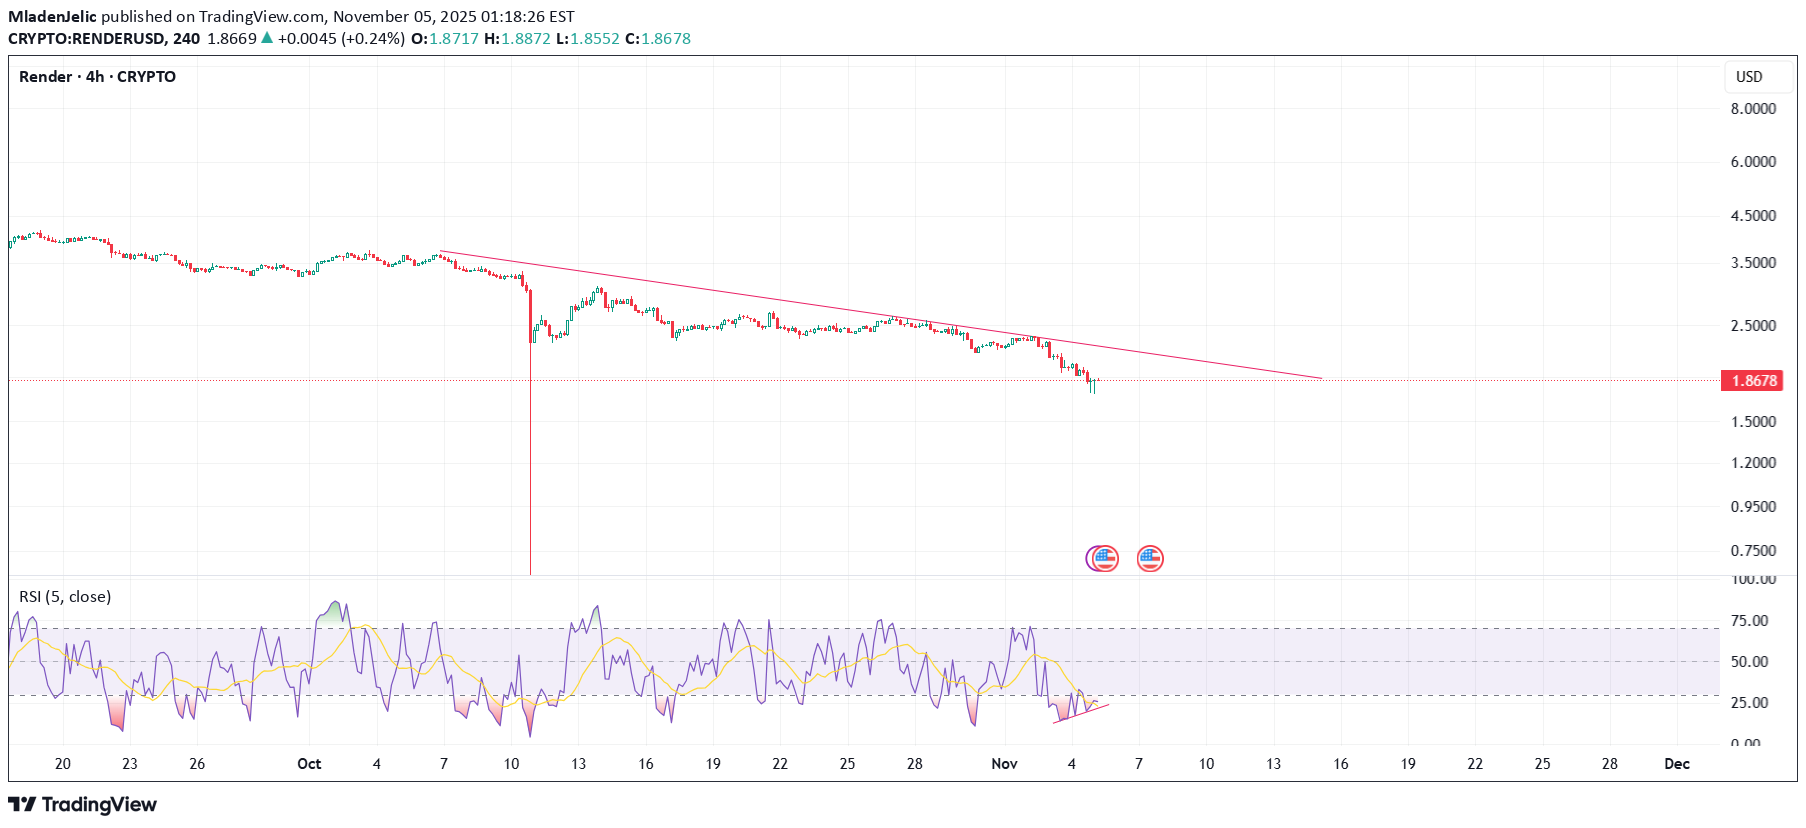The image size is (1806, 828).
Task: Click the green up-arrow beside 1.8669
Action: coord(267,39)
